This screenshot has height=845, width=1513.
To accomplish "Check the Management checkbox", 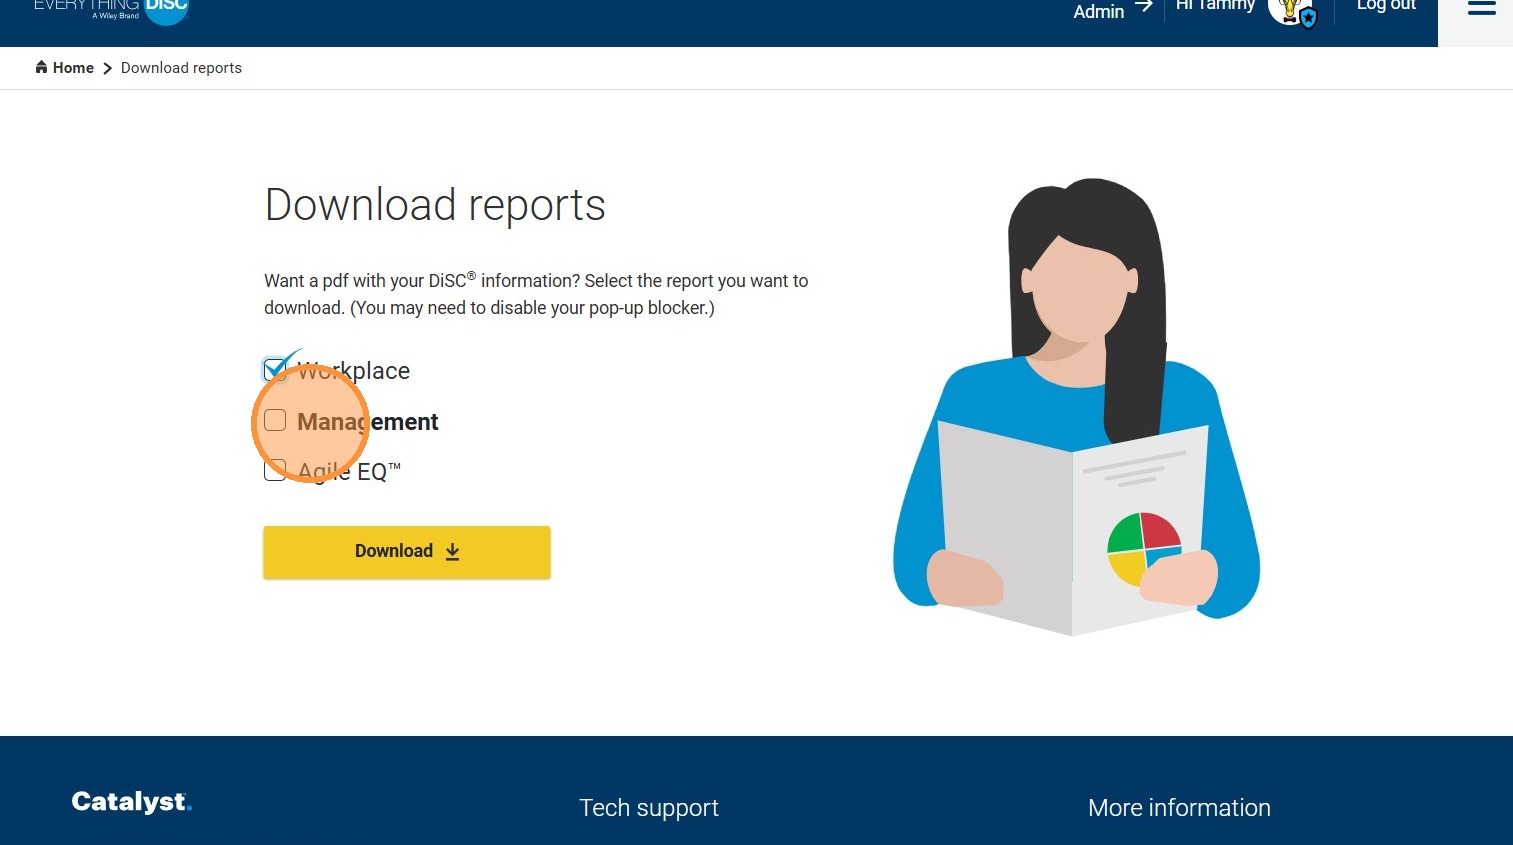I will pos(275,421).
